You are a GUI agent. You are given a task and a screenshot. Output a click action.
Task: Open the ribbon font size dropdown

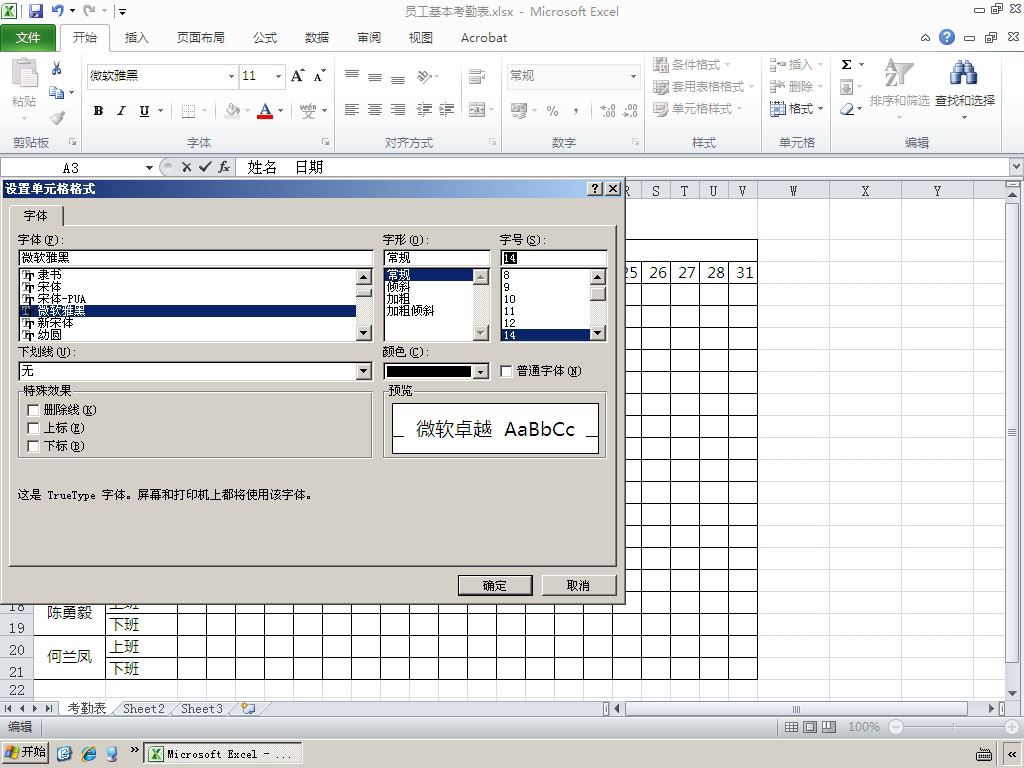click(278, 76)
